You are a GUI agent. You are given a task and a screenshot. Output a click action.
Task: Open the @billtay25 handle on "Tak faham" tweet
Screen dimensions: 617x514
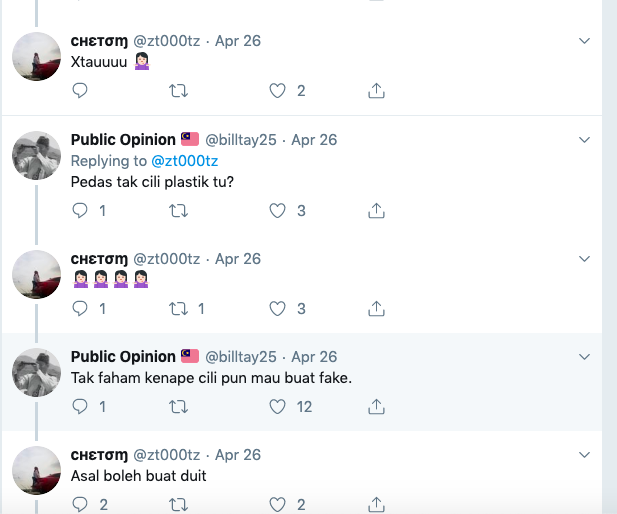(x=241, y=357)
